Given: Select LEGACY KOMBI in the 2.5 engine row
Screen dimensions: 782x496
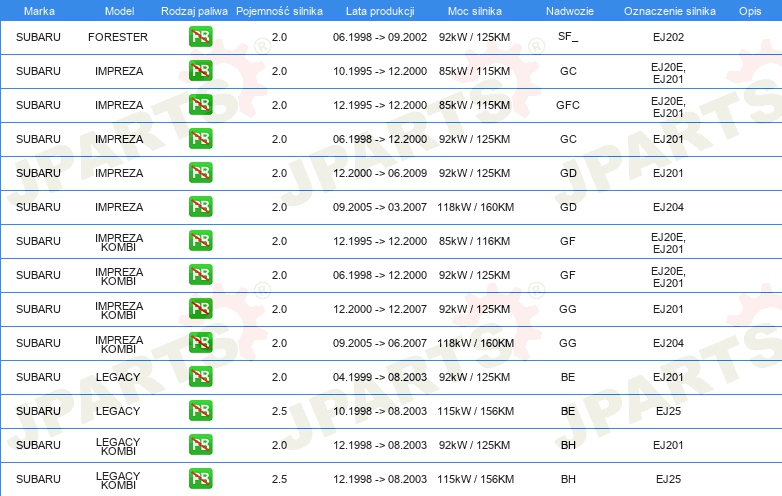Looking at the screenshot, I should [118, 480].
